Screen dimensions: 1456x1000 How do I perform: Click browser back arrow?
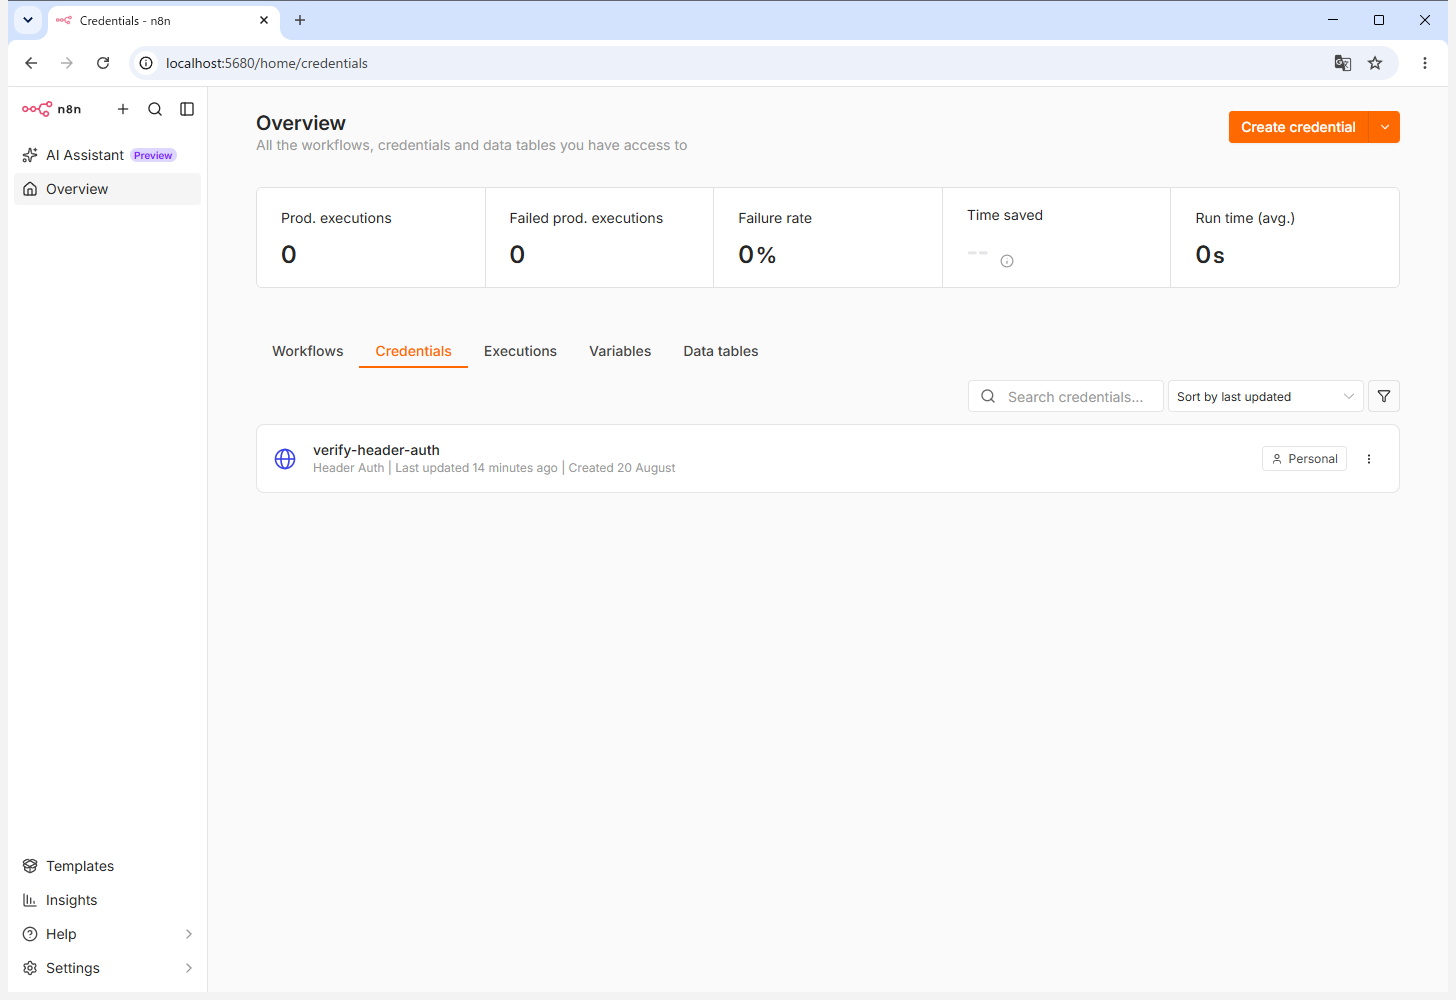pos(31,63)
